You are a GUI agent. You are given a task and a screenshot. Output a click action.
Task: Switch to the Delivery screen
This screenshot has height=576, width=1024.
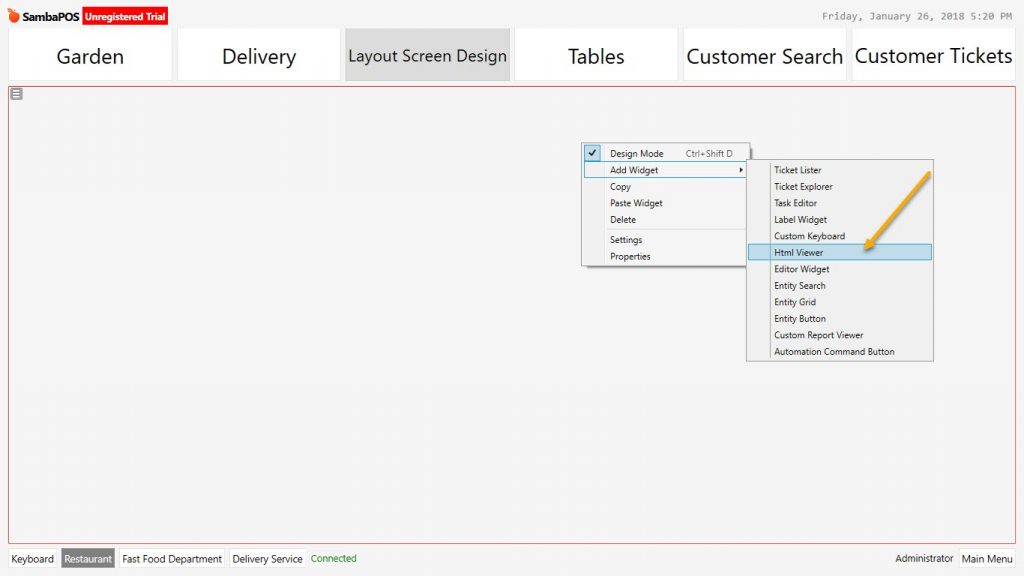259,55
